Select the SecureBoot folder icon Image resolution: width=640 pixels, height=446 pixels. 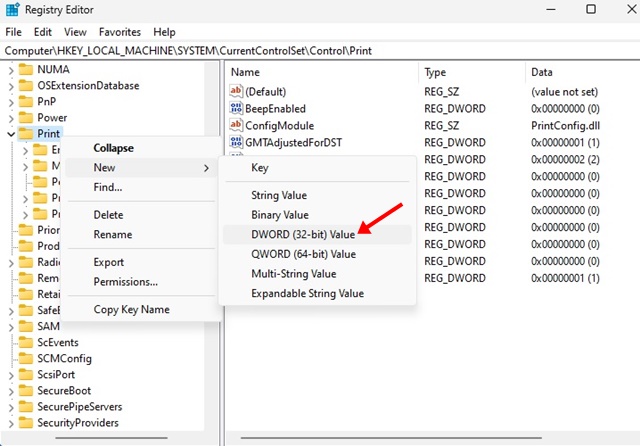26,391
